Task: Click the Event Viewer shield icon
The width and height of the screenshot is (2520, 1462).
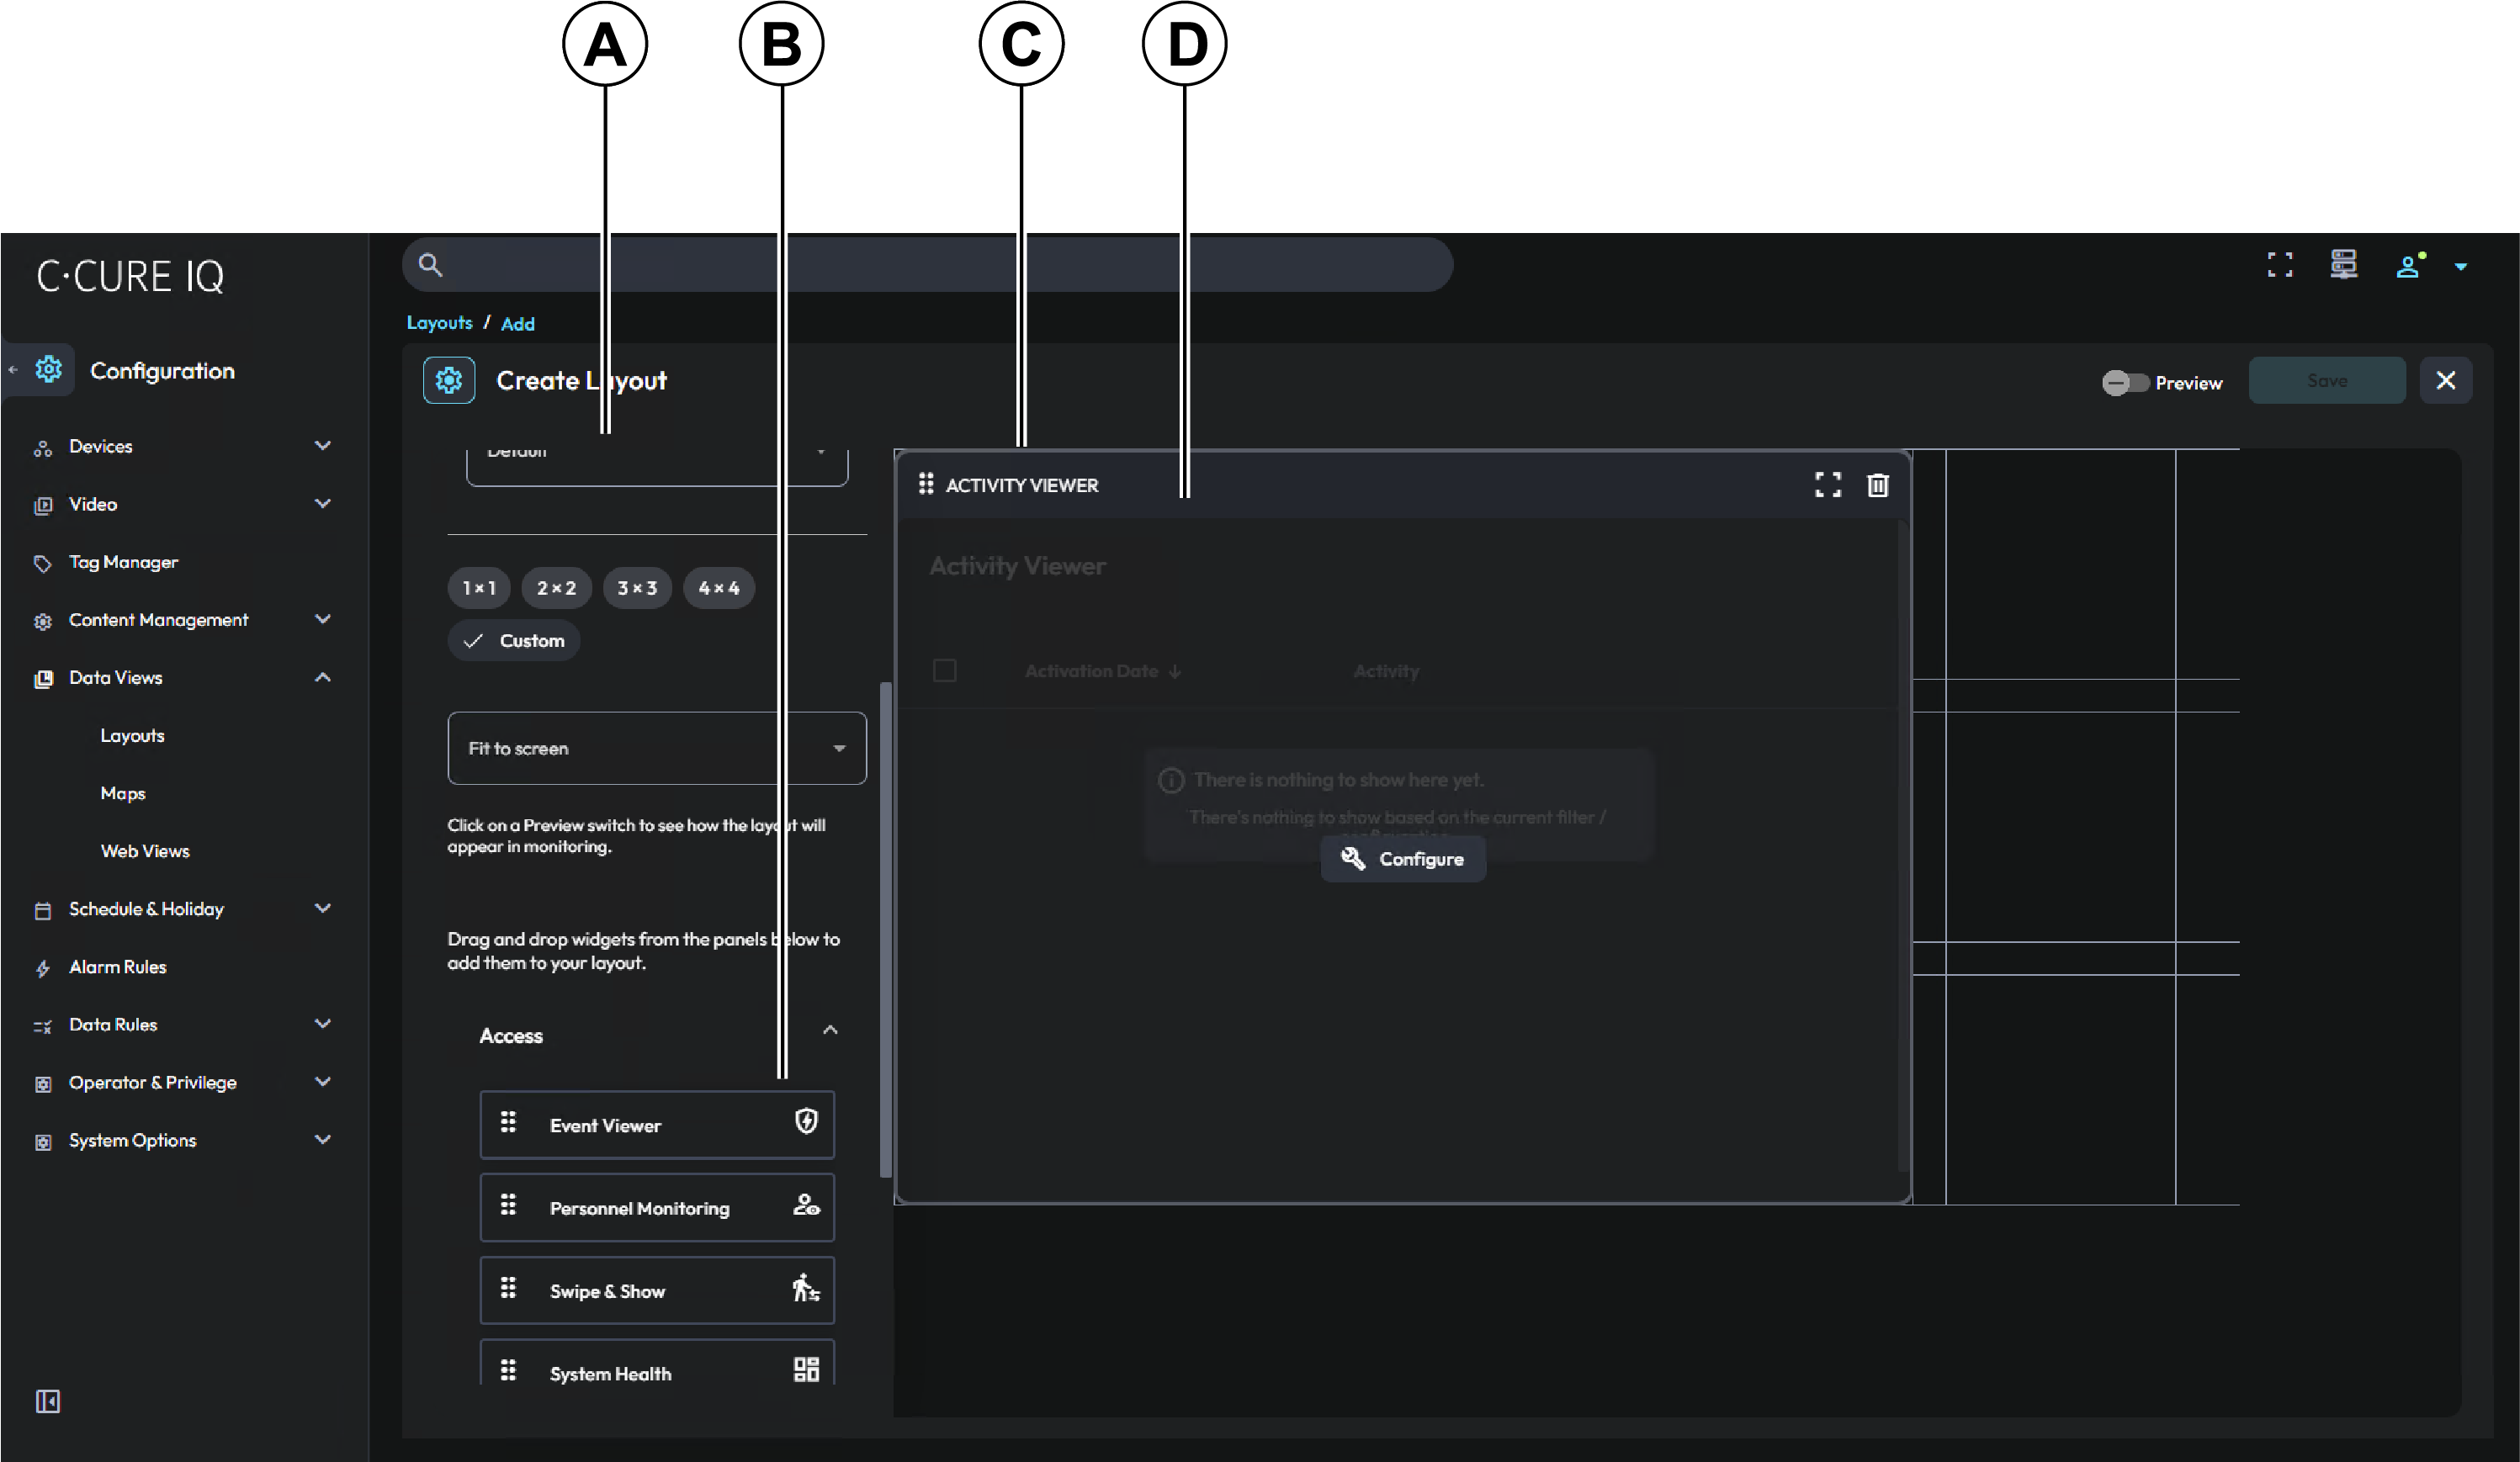Action: [x=806, y=1122]
